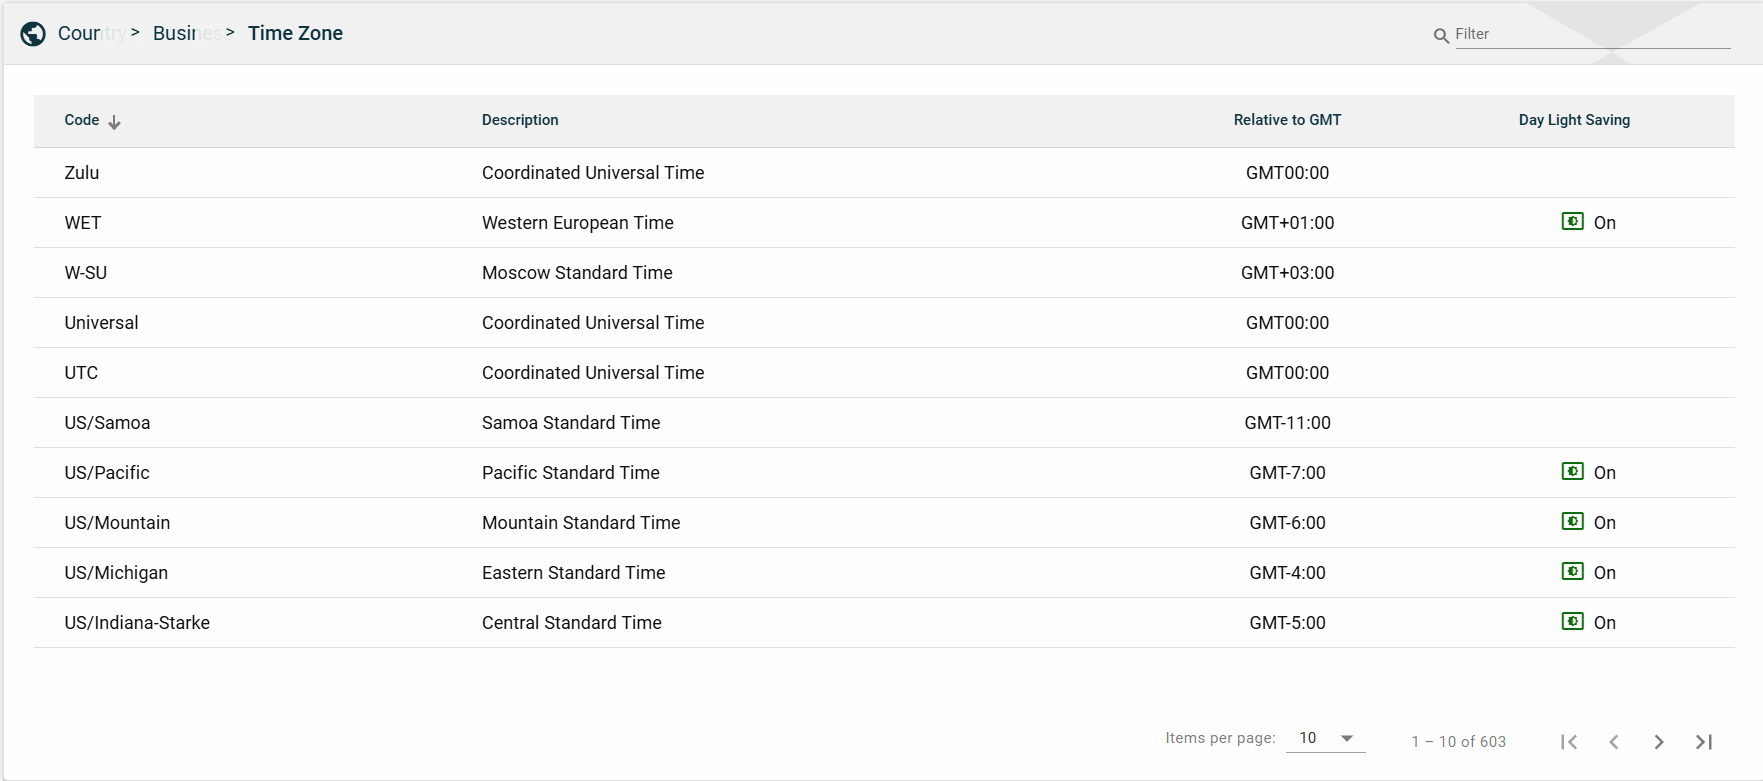Image resolution: width=1763 pixels, height=781 pixels.
Task: Click the Day Light Saving column header
Action: 1574,120
